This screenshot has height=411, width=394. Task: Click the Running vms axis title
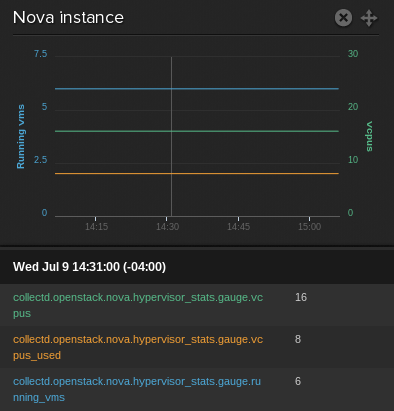tap(21, 136)
